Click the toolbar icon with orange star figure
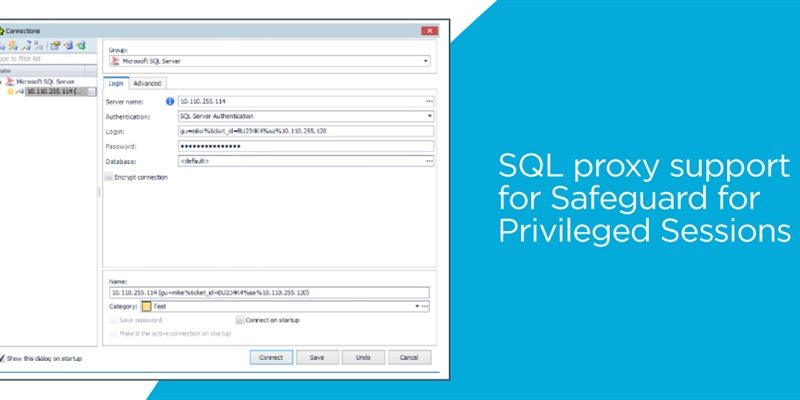This screenshot has width=800, height=400. (x=12, y=46)
